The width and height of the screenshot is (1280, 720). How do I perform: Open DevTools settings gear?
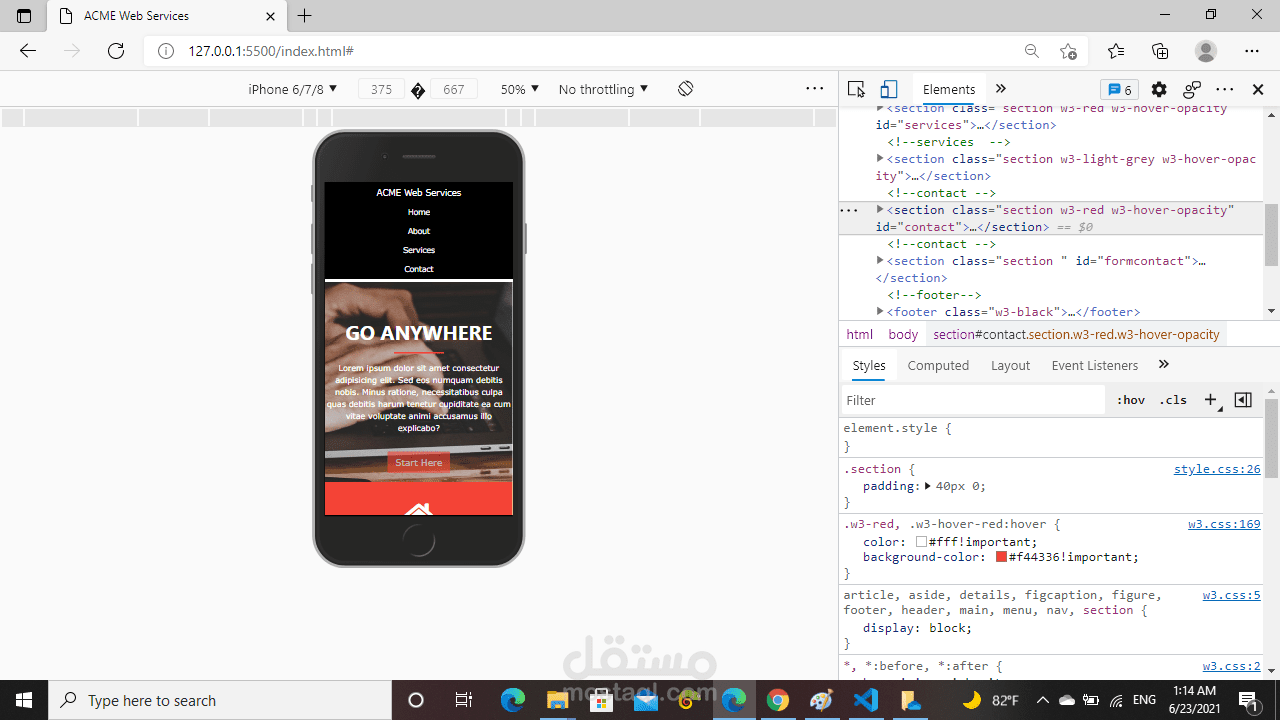pyautogui.click(x=1159, y=89)
